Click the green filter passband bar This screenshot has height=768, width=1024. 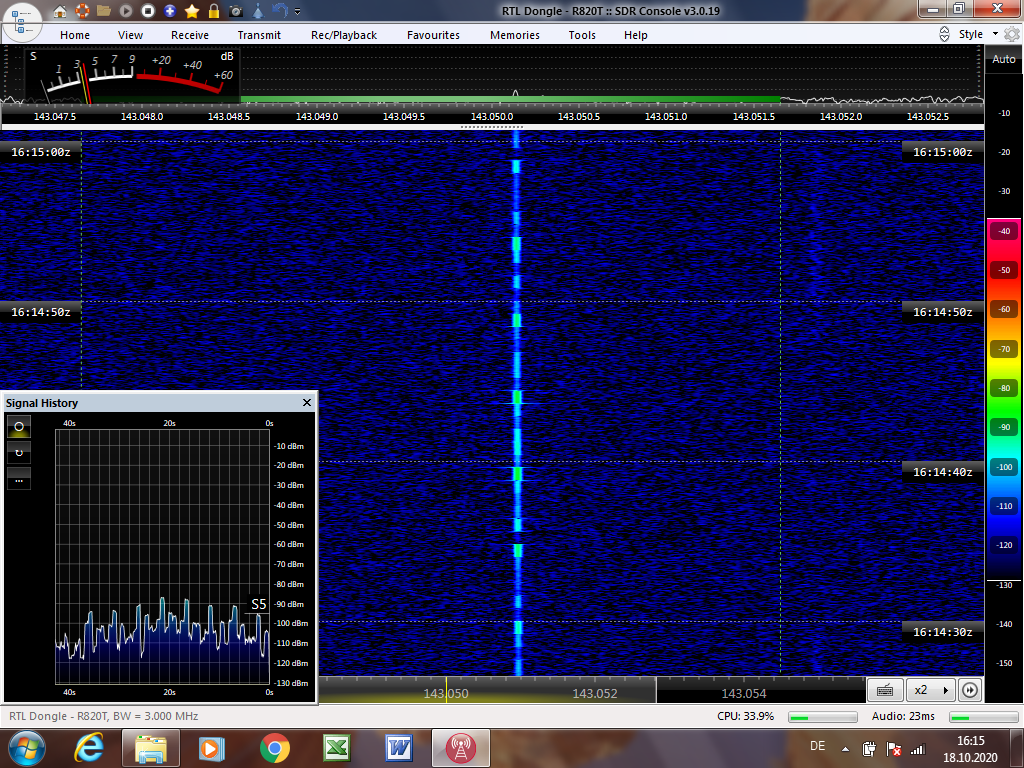tap(510, 100)
